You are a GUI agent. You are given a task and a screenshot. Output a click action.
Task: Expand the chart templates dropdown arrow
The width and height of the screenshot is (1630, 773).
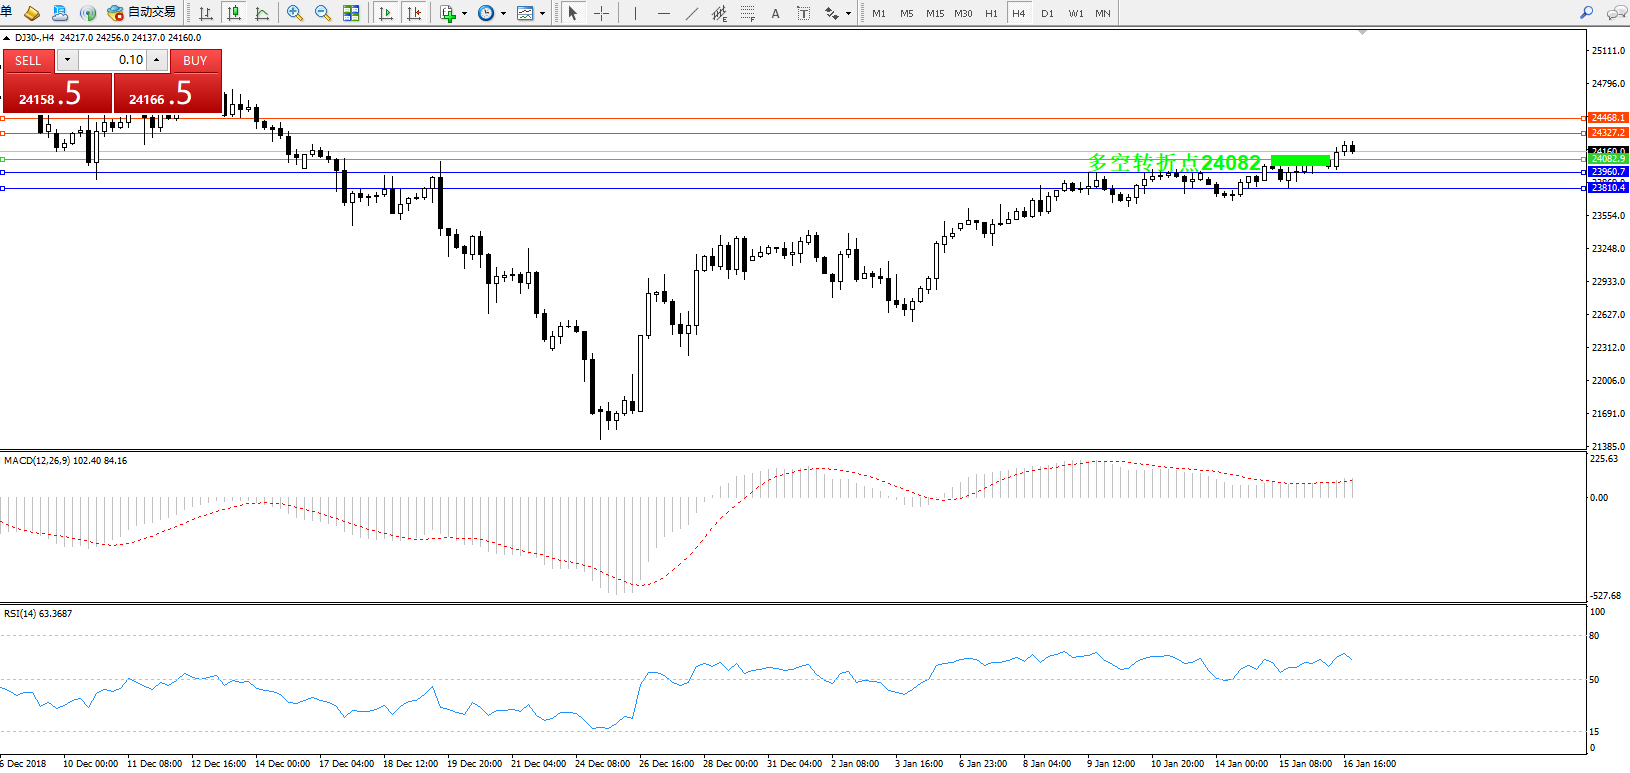click(542, 14)
